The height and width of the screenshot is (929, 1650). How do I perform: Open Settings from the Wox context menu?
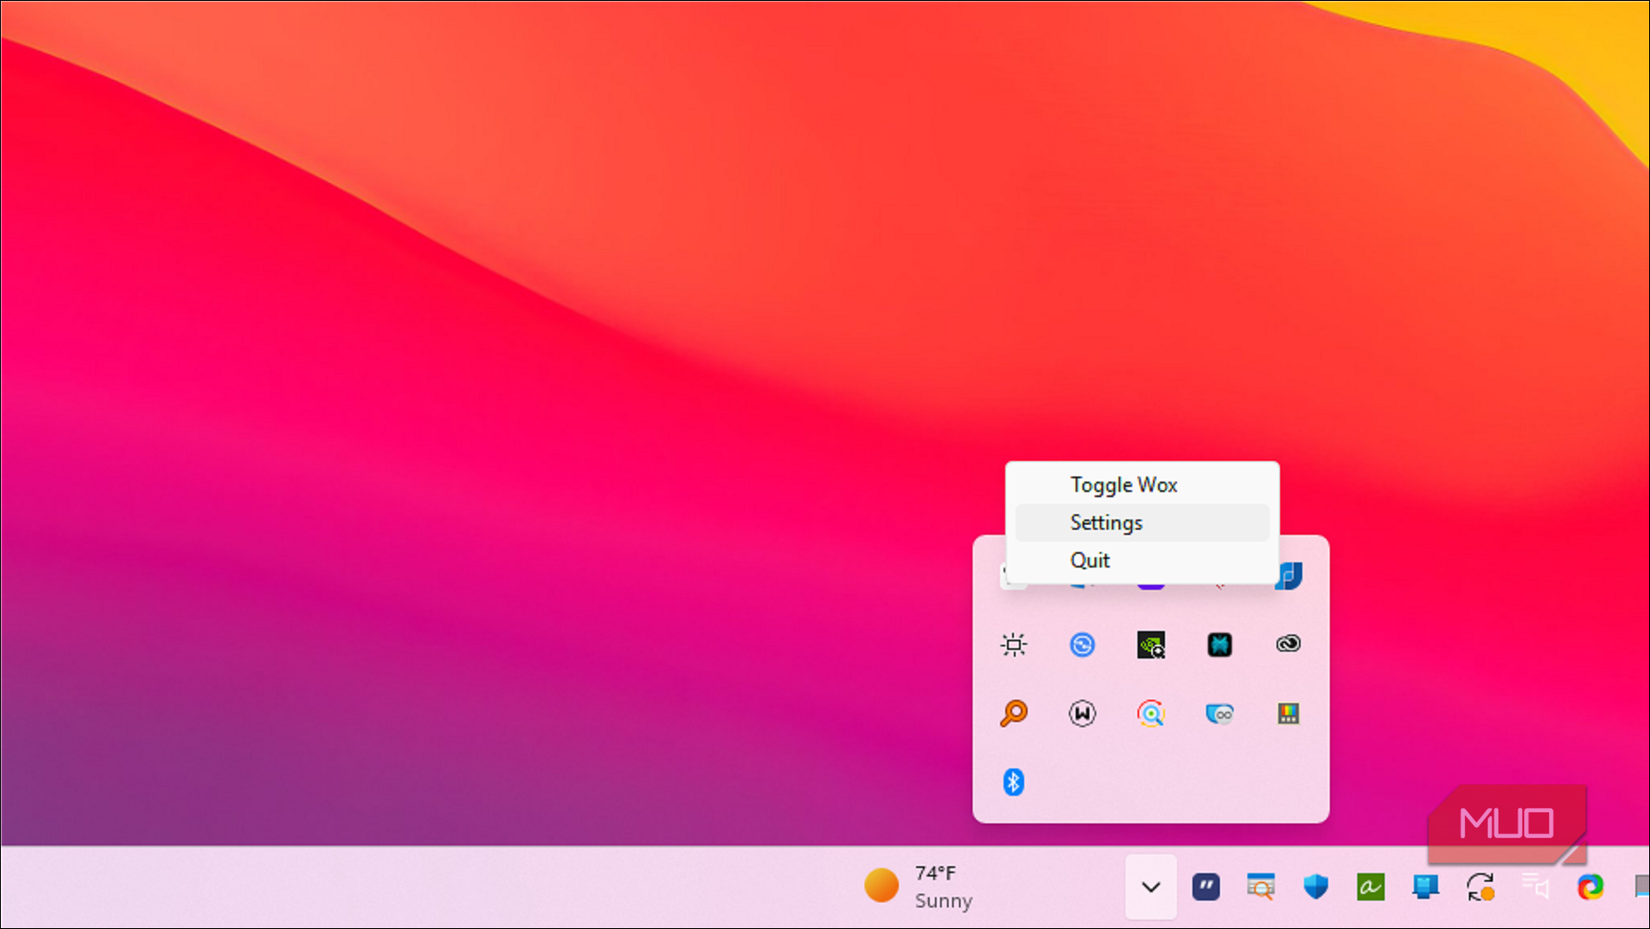[x=1105, y=522]
